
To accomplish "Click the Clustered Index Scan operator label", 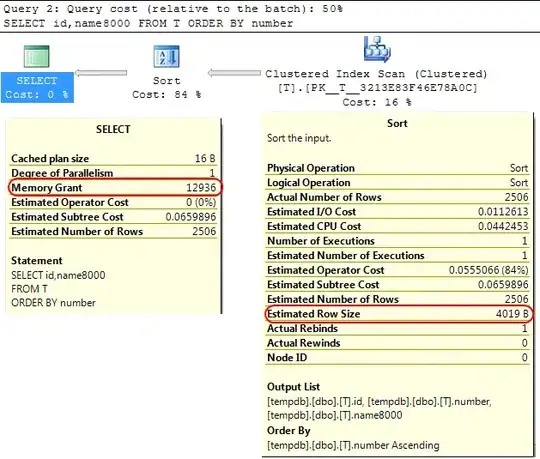I will (x=376, y=88).
